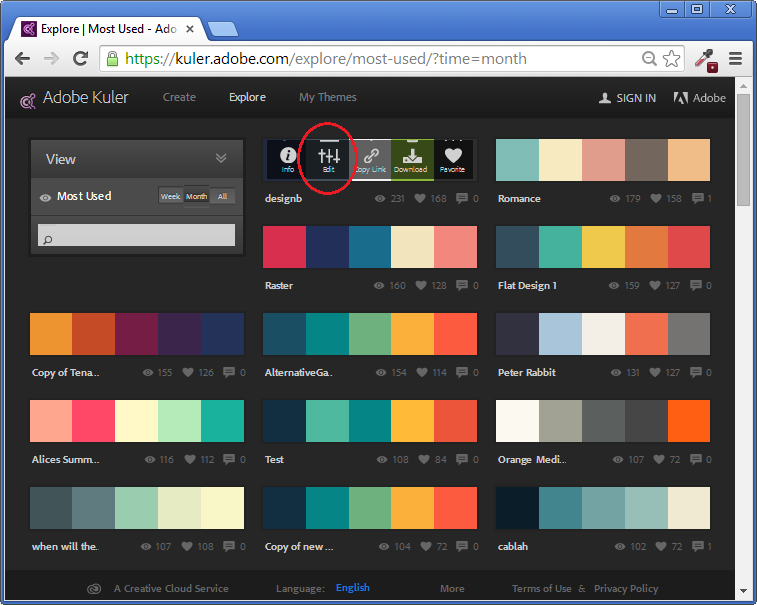Click the theme search field
The width and height of the screenshot is (757, 605).
(x=137, y=235)
